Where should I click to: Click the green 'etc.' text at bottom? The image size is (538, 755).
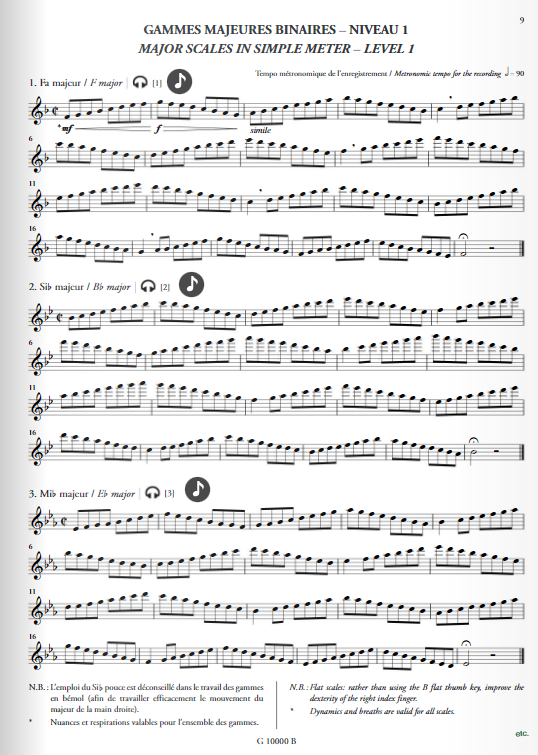pos(522,734)
